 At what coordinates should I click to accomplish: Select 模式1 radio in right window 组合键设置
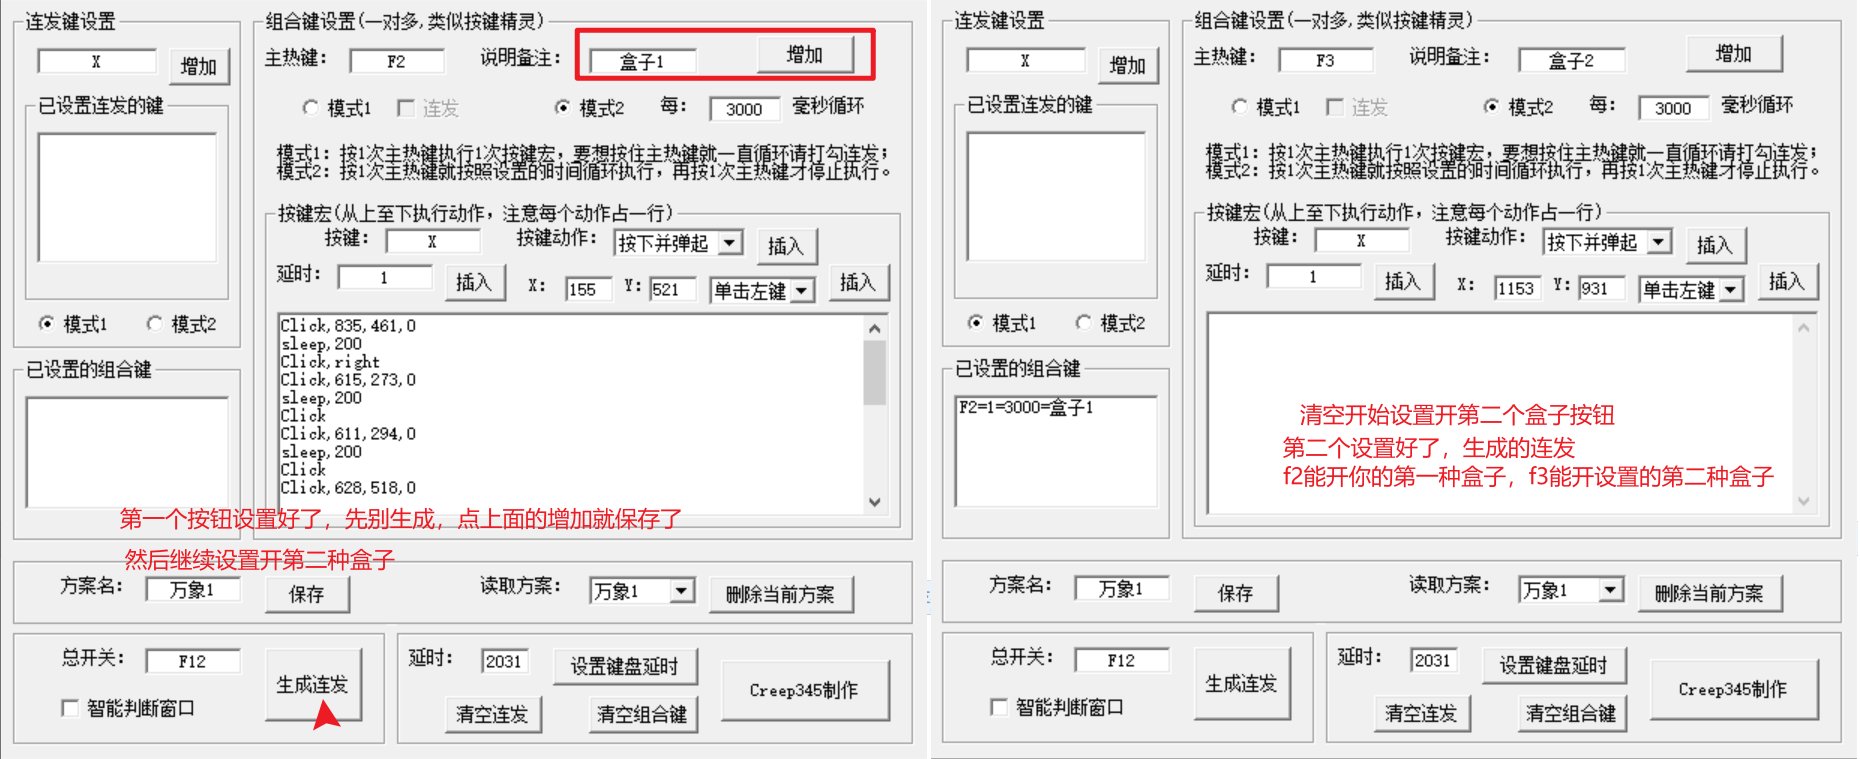click(1240, 106)
